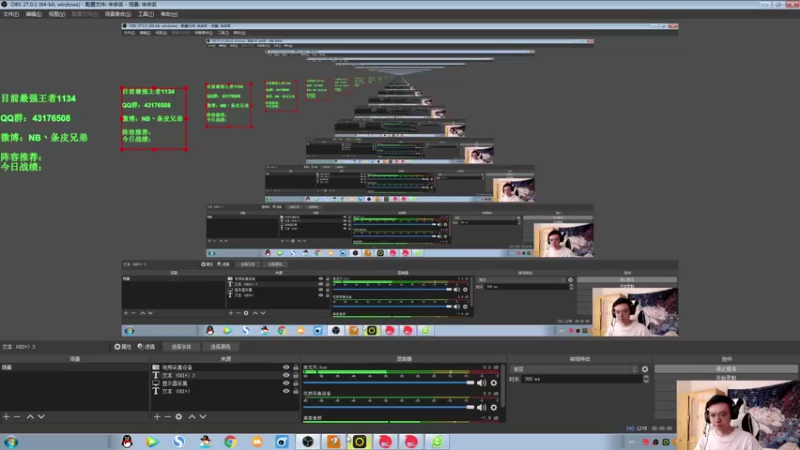Adjust the 麦克风/Aux volume slider

pyautogui.click(x=389, y=383)
